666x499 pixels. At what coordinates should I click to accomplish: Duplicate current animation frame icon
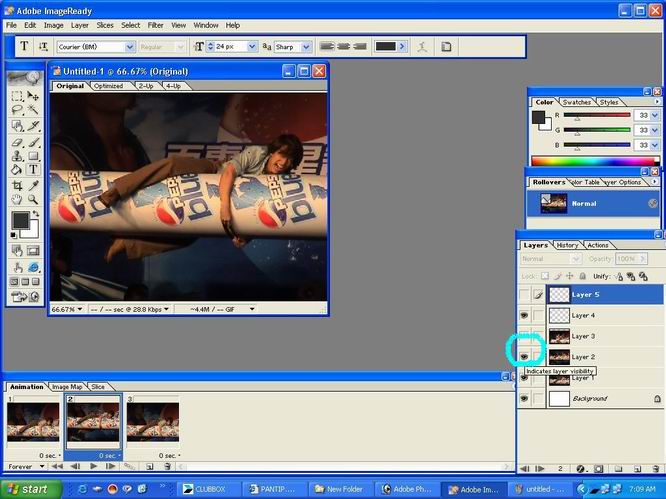tap(150, 466)
